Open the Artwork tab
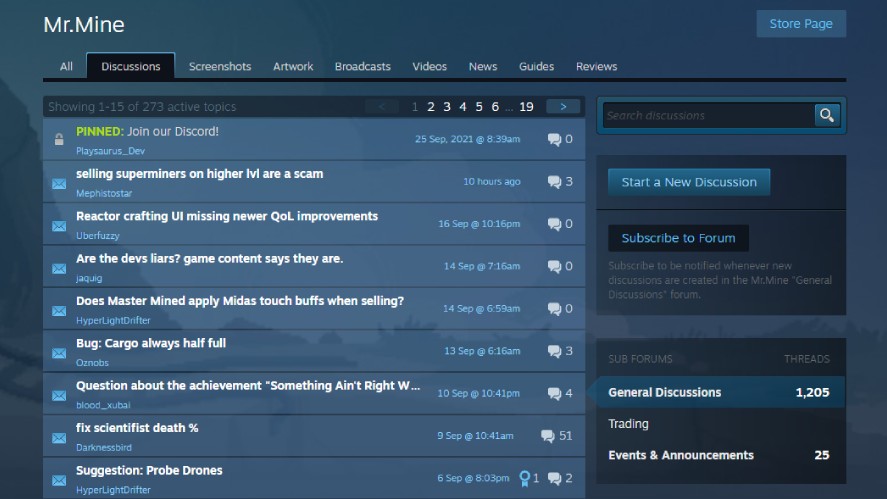The height and width of the screenshot is (499, 887). tap(293, 66)
